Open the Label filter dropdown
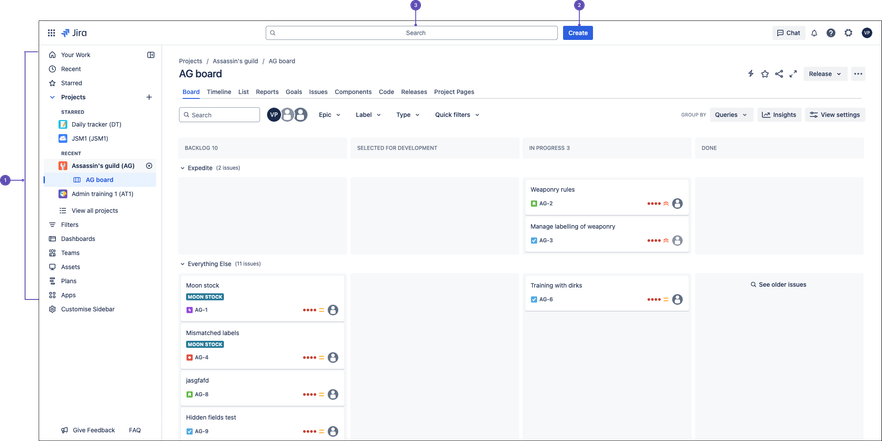Viewport: 882px width, 441px height. (368, 115)
